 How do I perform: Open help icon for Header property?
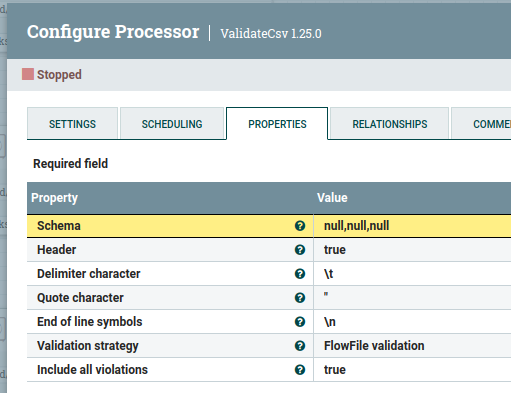pyautogui.click(x=300, y=250)
